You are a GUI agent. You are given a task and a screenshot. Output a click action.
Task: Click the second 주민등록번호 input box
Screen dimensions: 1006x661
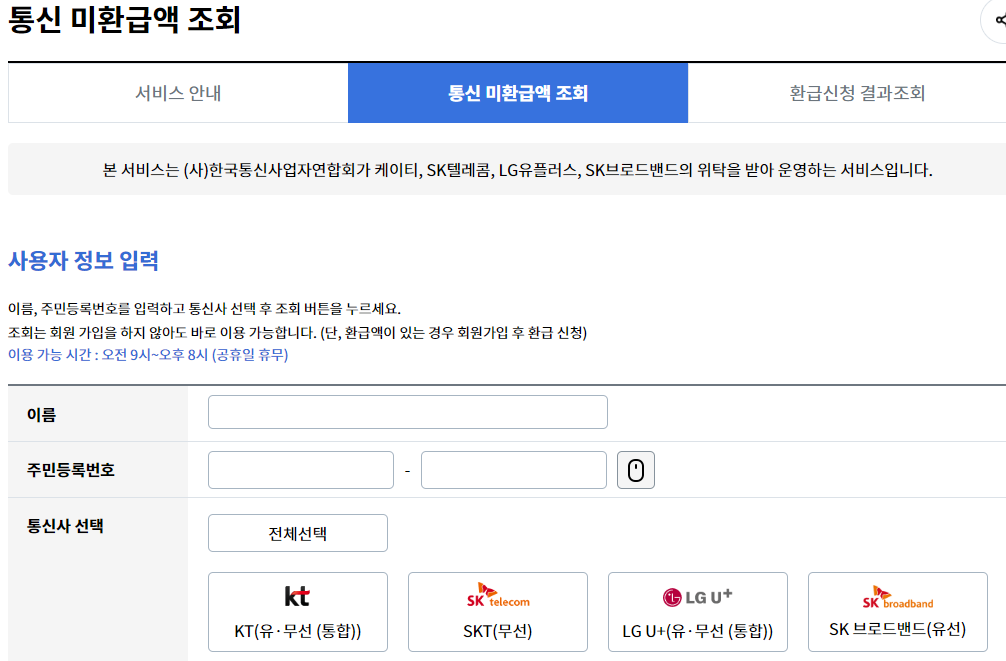(x=513, y=469)
